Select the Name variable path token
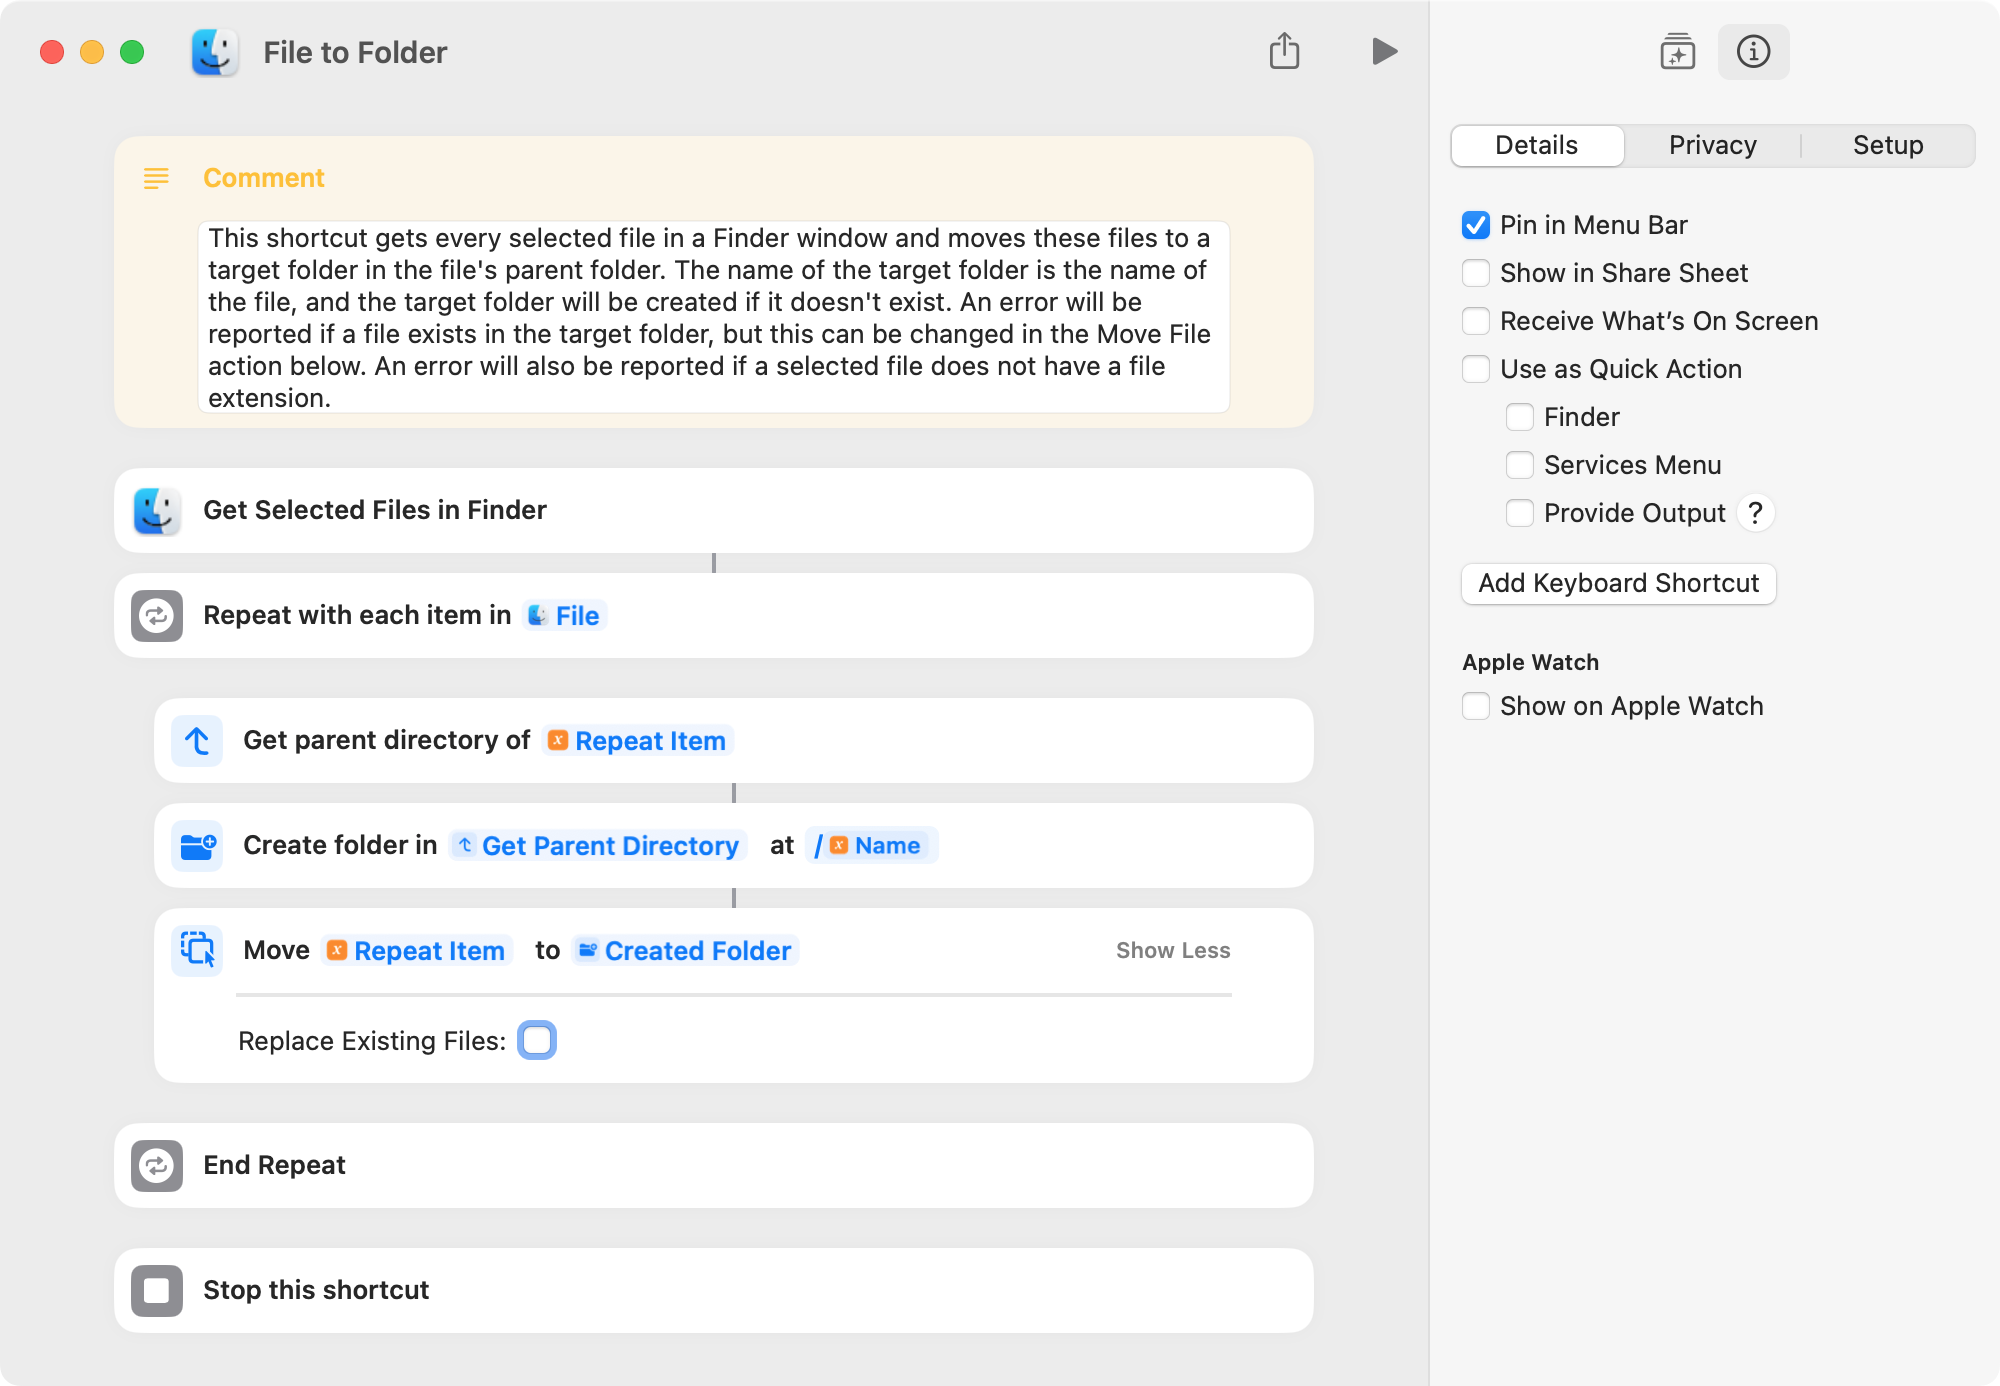This screenshot has width=2000, height=1386. pyautogui.click(x=871, y=846)
